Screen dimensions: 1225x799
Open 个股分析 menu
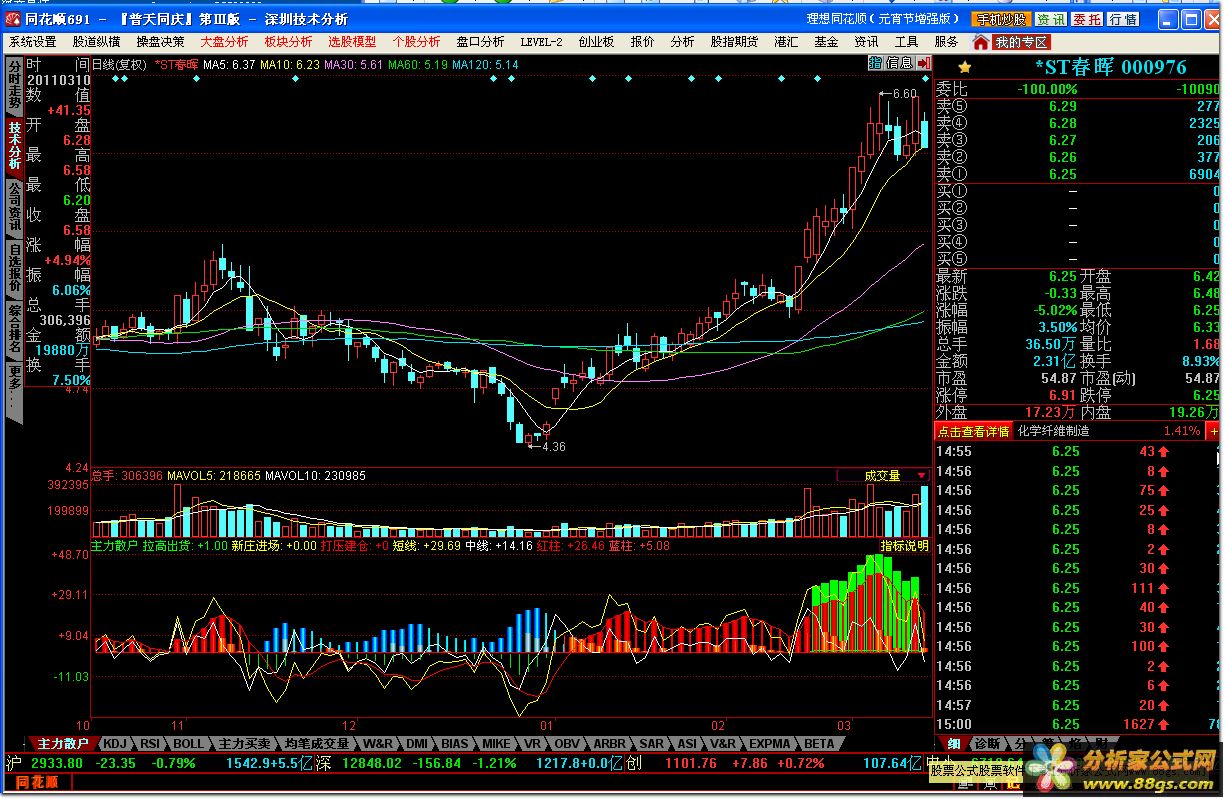[416, 42]
